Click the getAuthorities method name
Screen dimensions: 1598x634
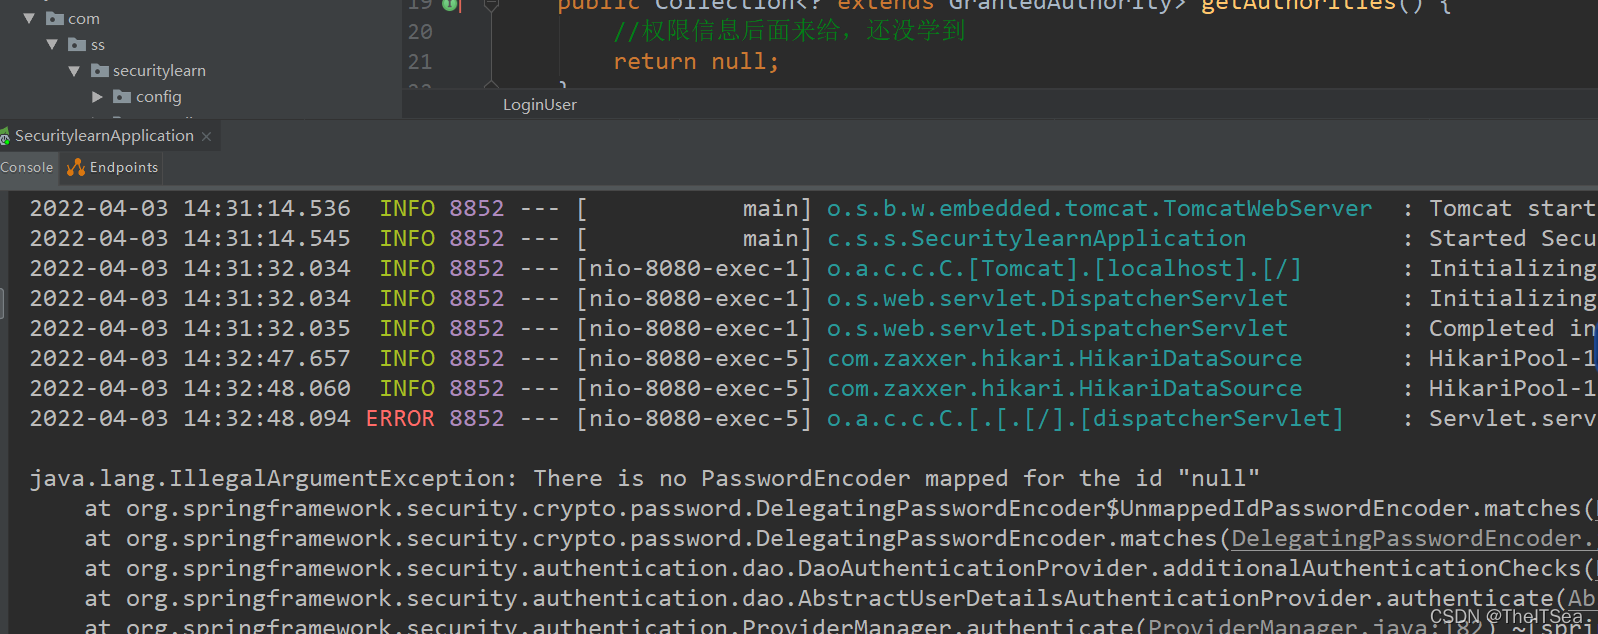point(1297,6)
